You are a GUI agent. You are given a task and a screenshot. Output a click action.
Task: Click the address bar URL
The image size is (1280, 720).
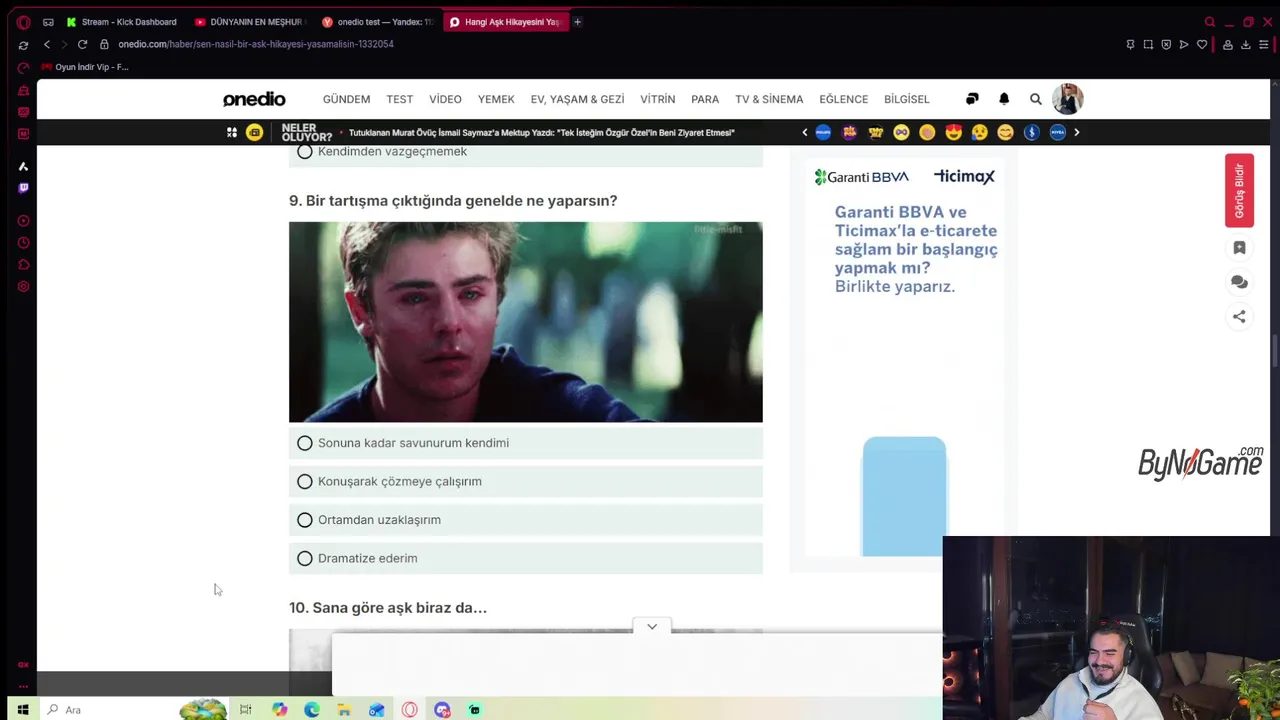click(x=256, y=44)
